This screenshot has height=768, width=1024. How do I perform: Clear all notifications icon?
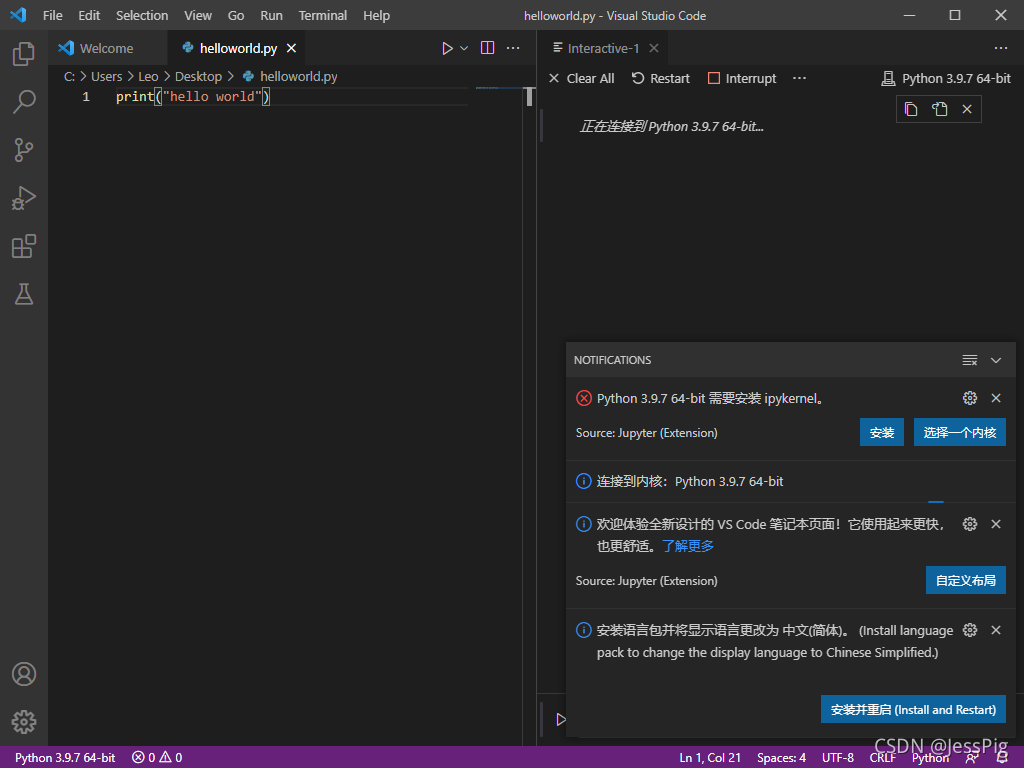pyautogui.click(x=970, y=360)
